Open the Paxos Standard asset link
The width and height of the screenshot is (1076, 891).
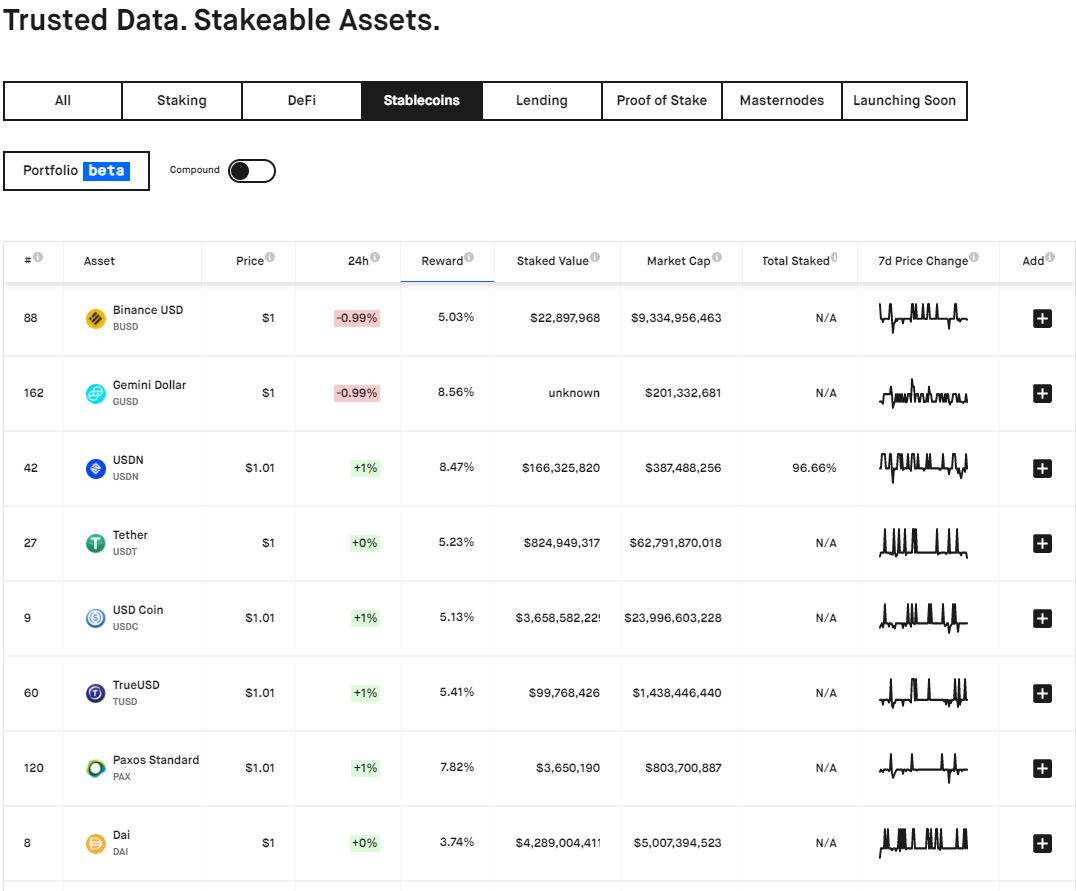(x=156, y=760)
